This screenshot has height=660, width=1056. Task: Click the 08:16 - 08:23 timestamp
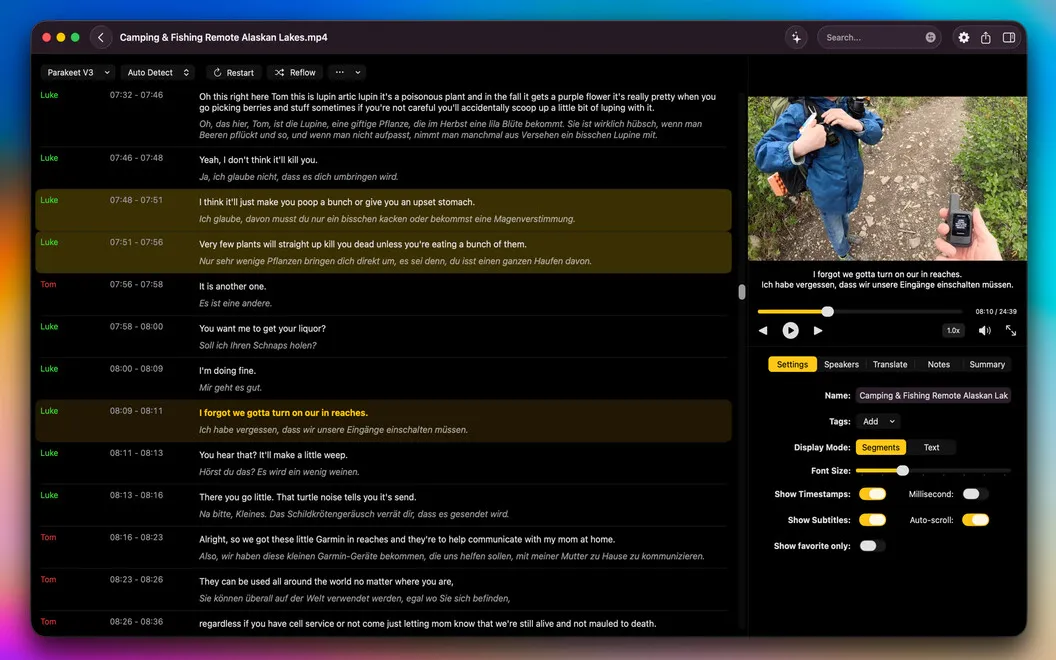point(136,537)
